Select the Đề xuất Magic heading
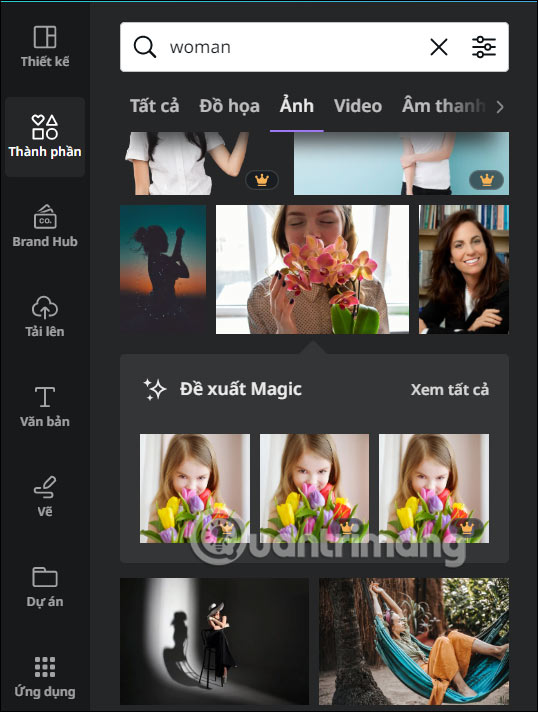This screenshot has height=712, width=538. [x=241, y=389]
